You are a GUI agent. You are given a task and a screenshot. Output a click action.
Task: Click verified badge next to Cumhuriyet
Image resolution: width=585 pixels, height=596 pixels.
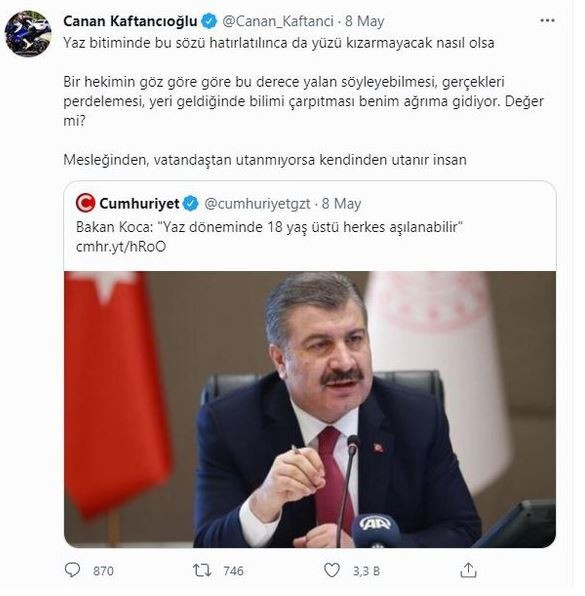click(191, 204)
